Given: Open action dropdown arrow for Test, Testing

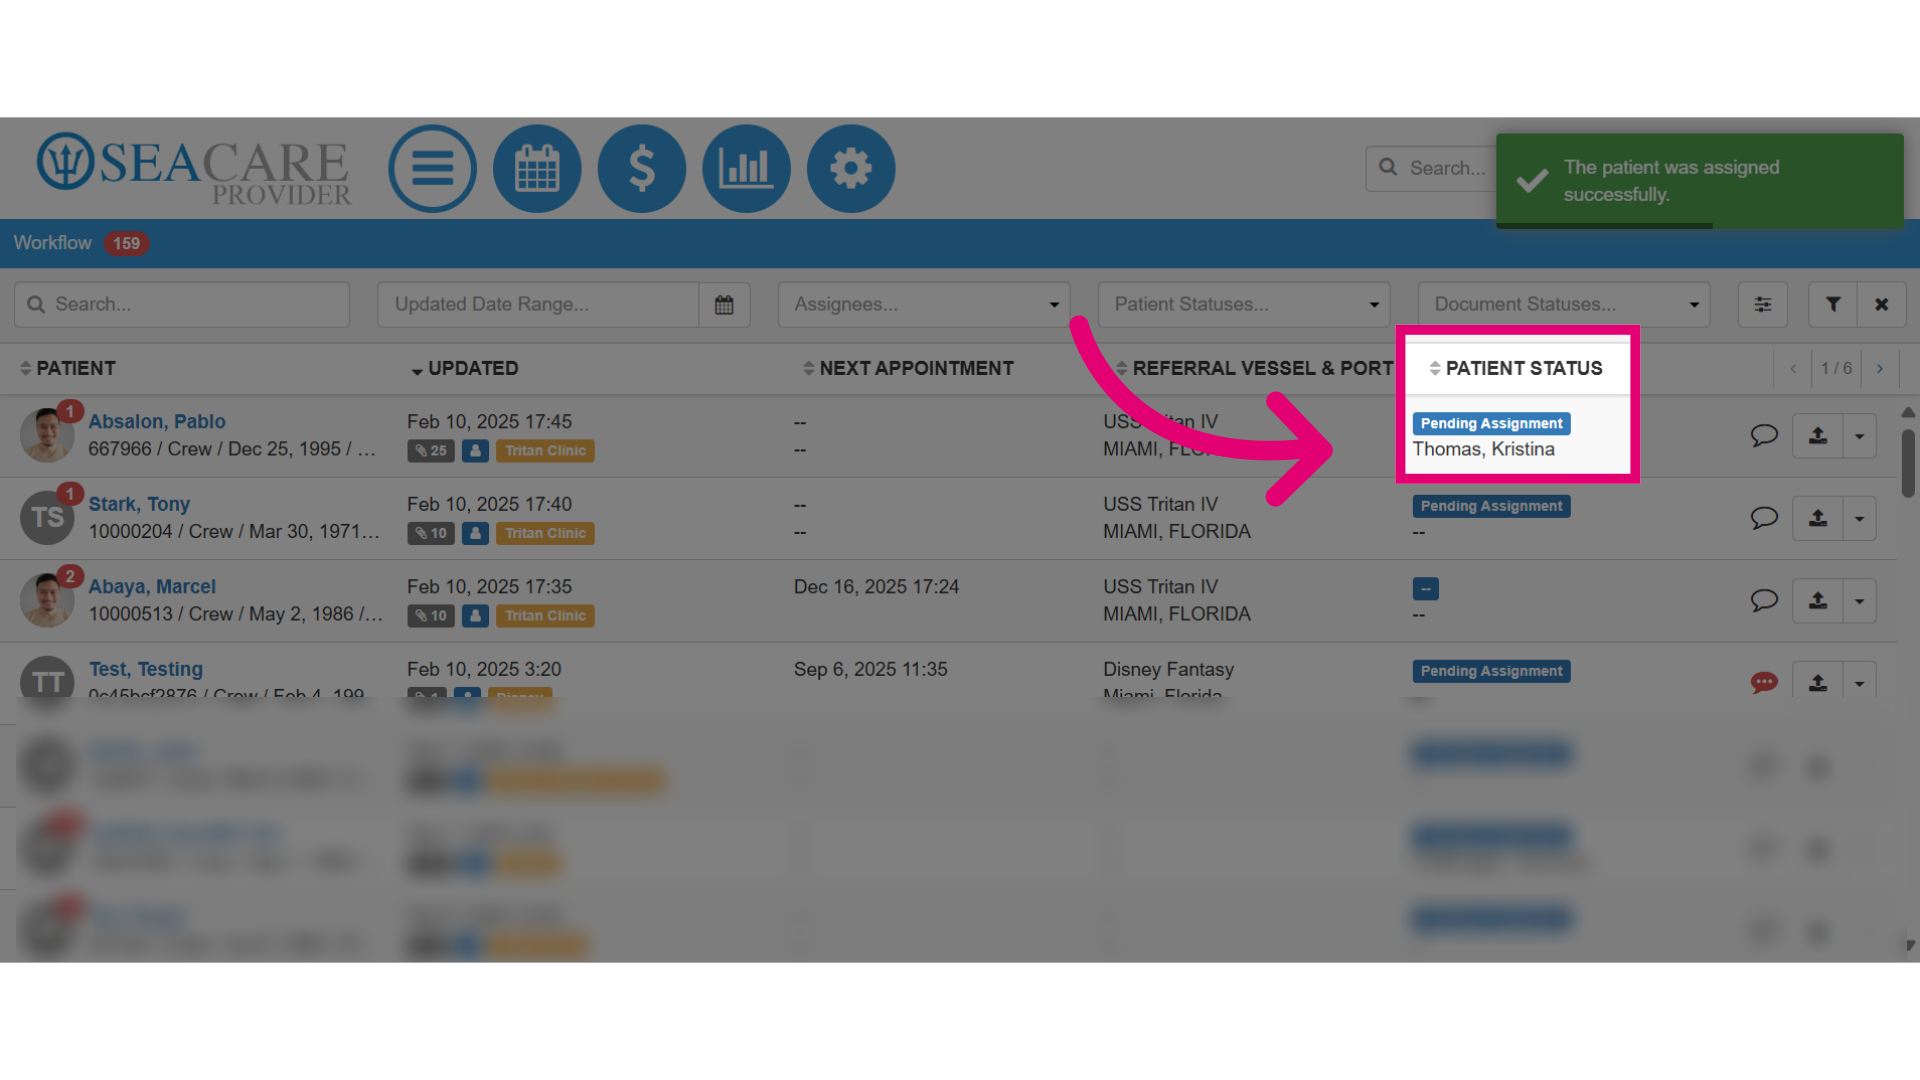Looking at the screenshot, I should click(x=1860, y=682).
